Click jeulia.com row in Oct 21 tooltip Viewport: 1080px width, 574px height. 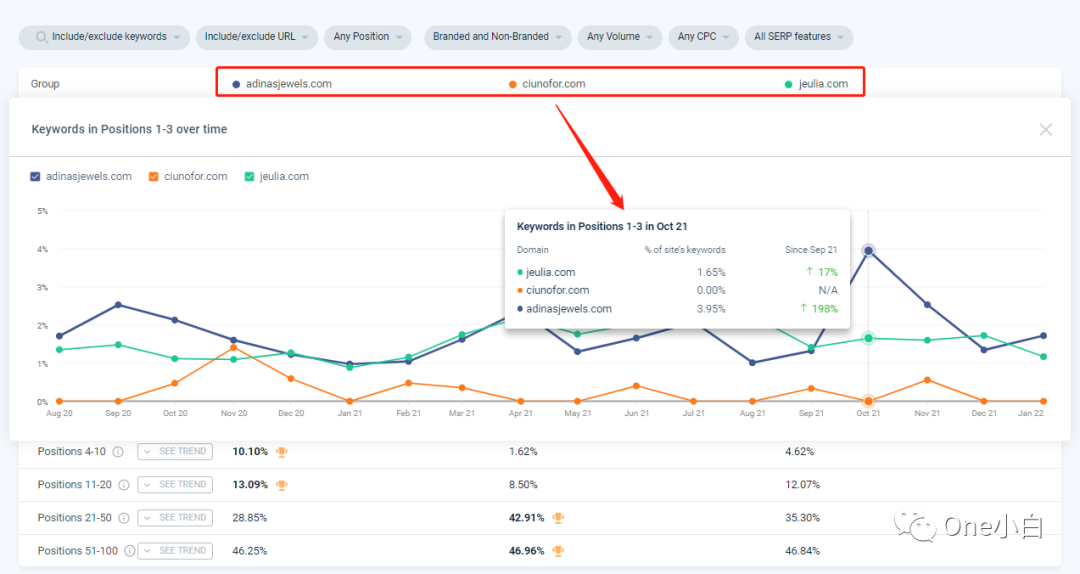click(677, 272)
